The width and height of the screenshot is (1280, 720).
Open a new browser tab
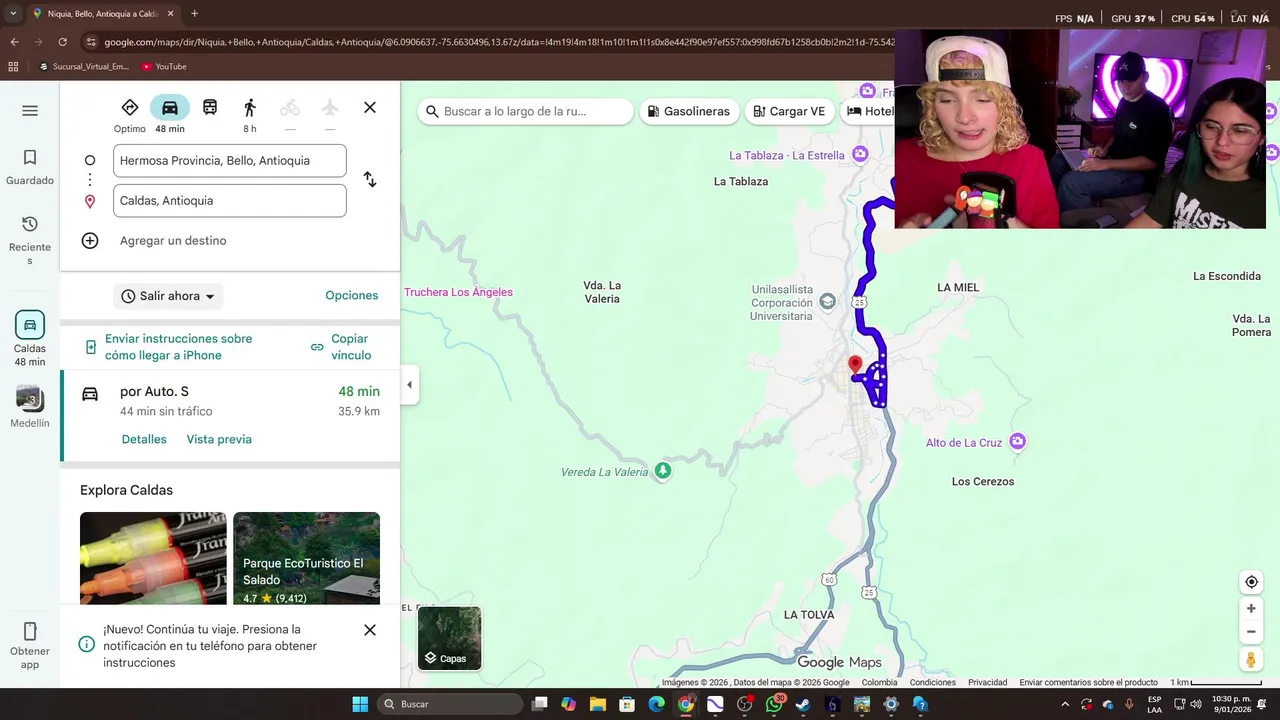[x=194, y=14]
